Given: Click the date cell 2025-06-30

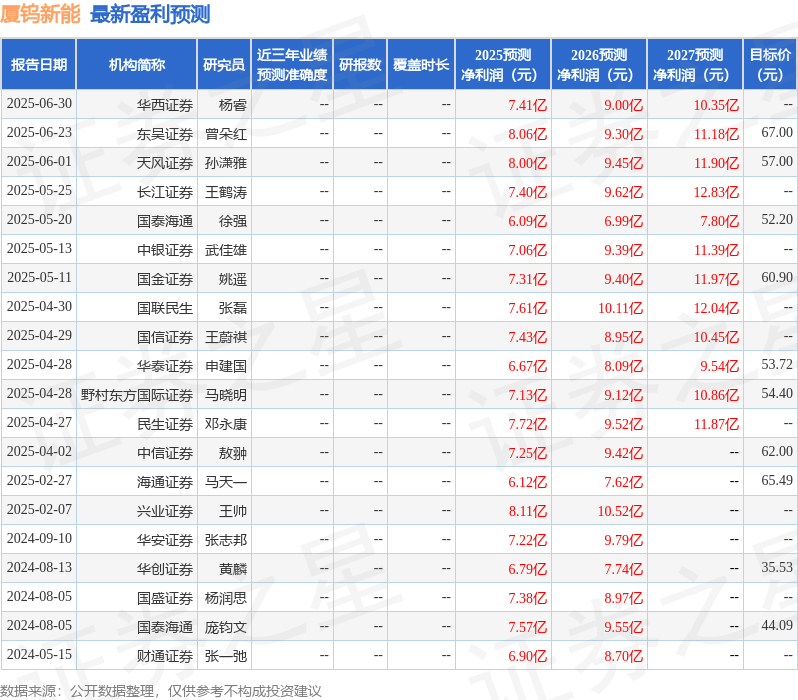Looking at the screenshot, I should click(39, 104).
